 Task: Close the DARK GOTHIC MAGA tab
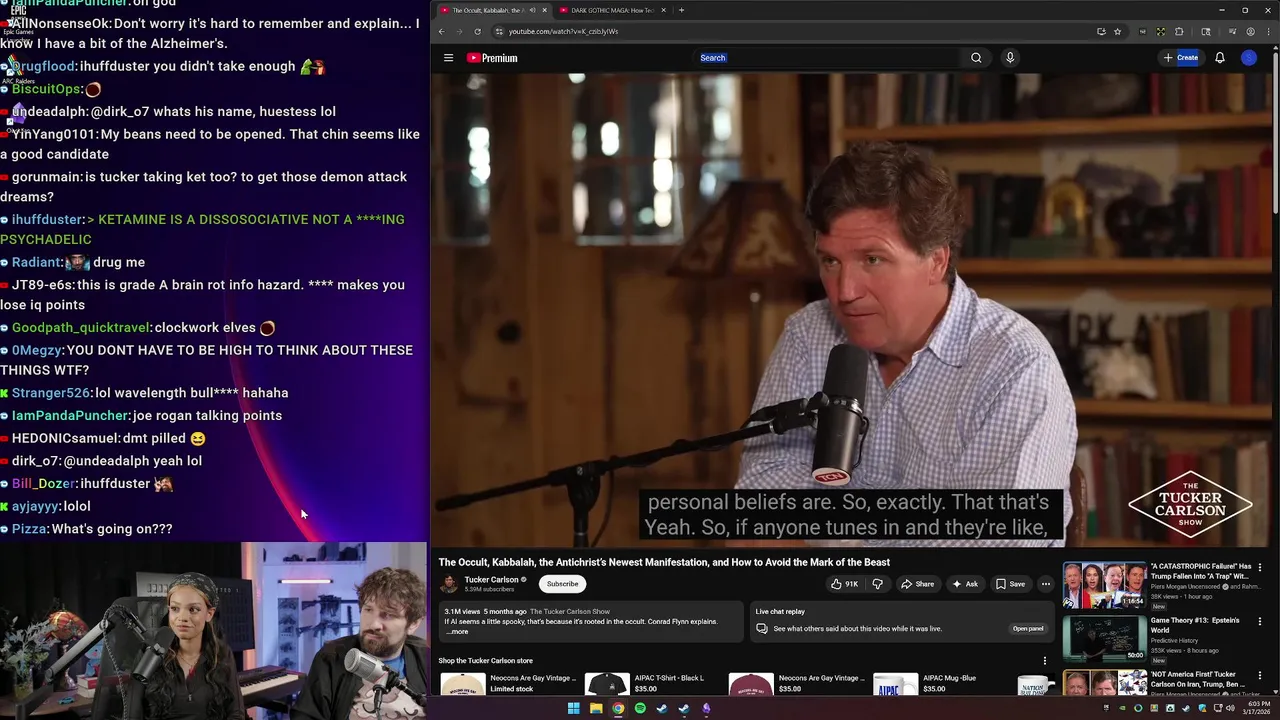(x=663, y=10)
